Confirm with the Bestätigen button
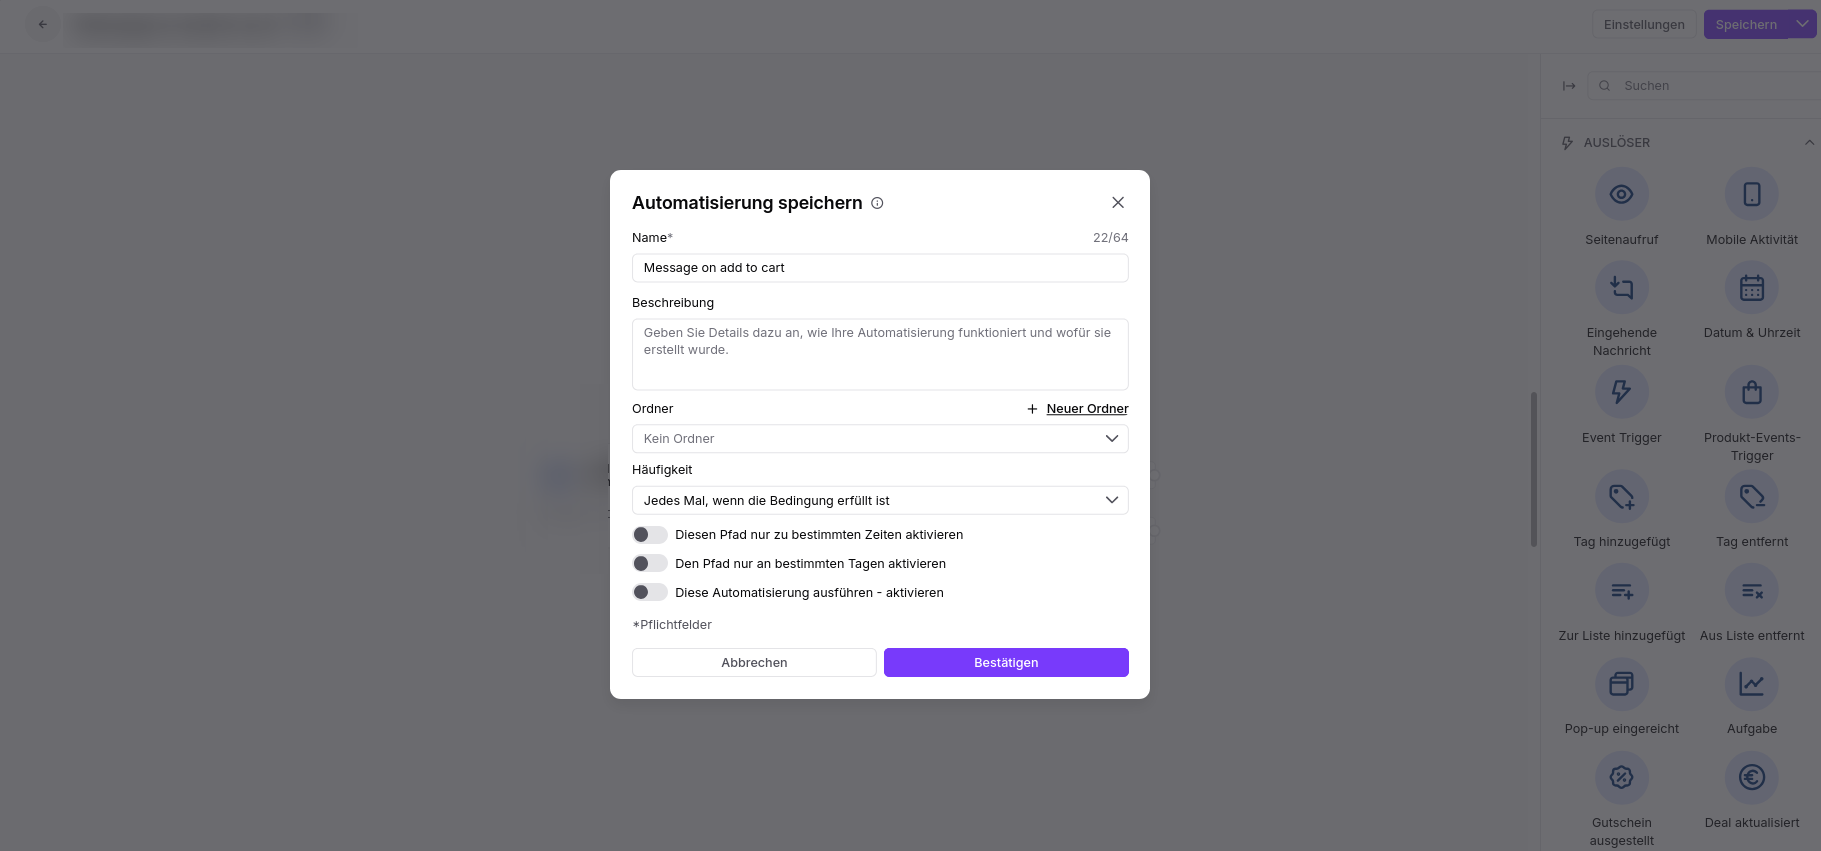The image size is (1821, 851). (1006, 662)
